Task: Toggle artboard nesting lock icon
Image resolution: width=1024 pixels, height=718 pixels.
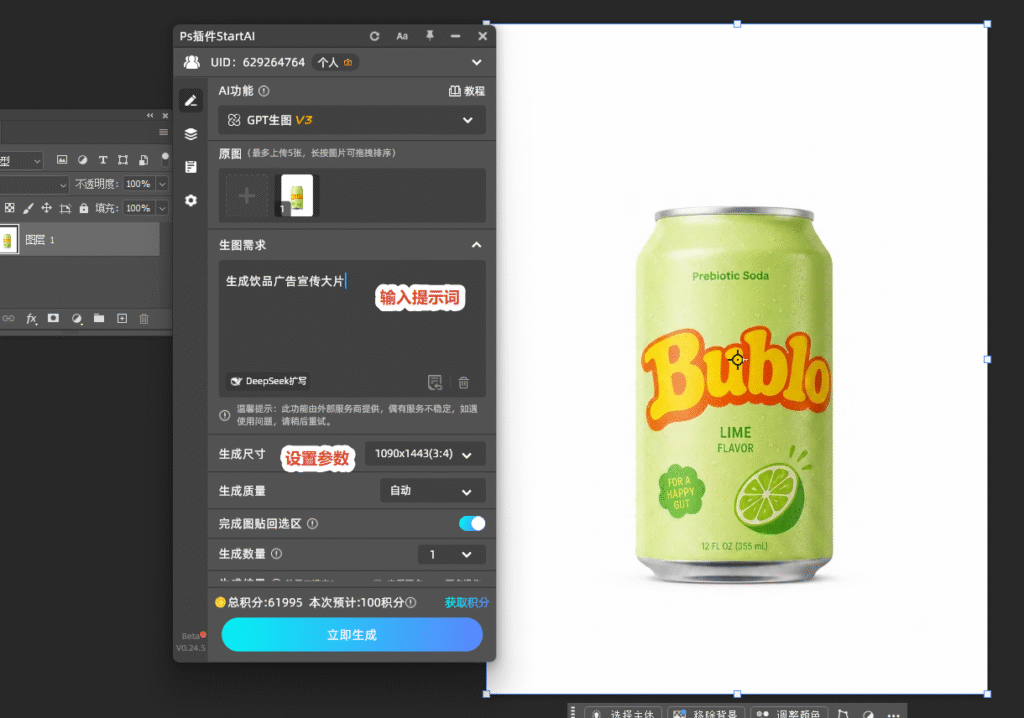Action: click(x=65, y=208)
